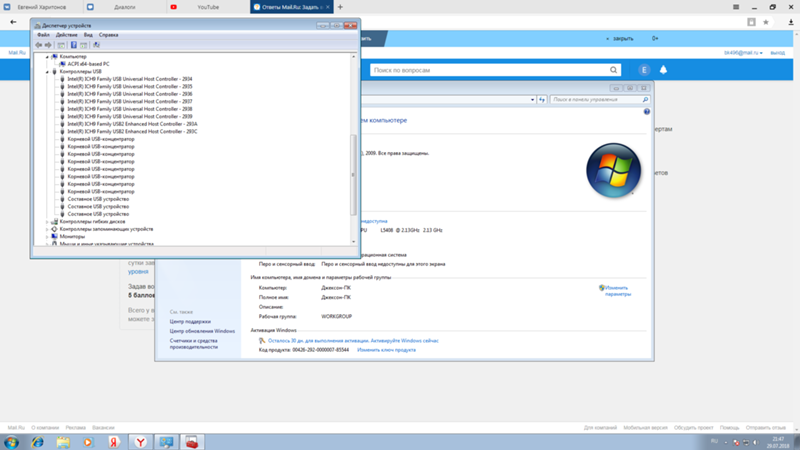Screen dimensions: 800x450
Task: Collapse the Контроллеры USB tree node
Action: [x=47, y=72]
